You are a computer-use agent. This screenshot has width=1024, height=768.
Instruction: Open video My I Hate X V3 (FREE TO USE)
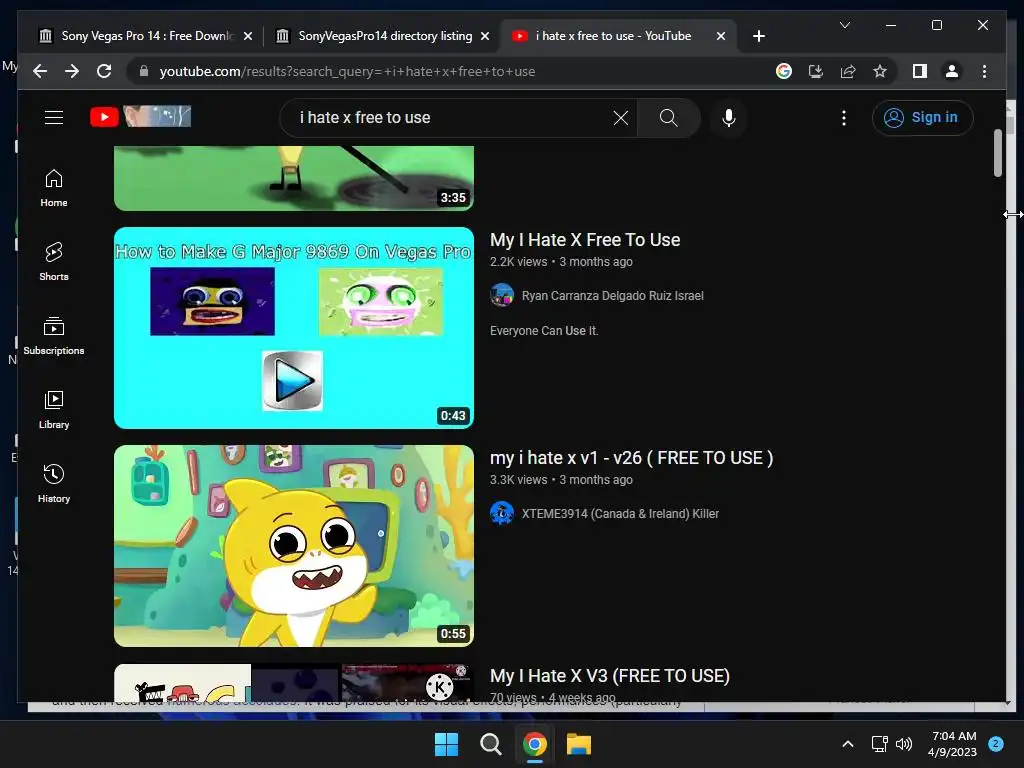pyautogui.click(x=609, y=676)
